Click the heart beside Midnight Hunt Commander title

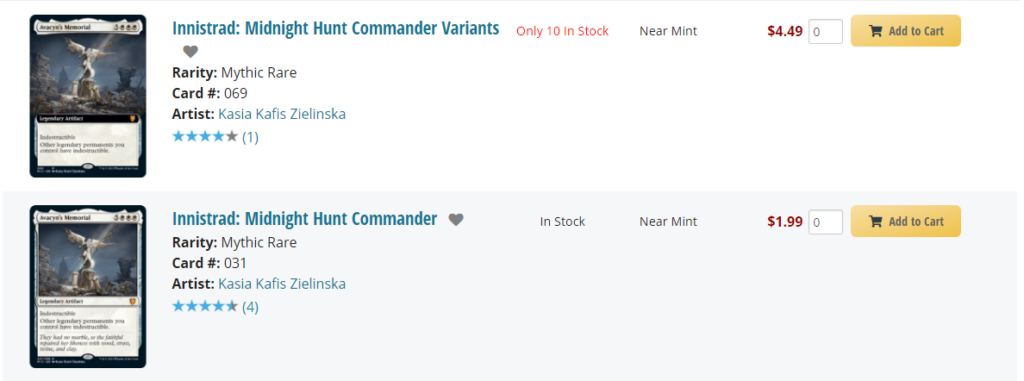click(456, 220)
